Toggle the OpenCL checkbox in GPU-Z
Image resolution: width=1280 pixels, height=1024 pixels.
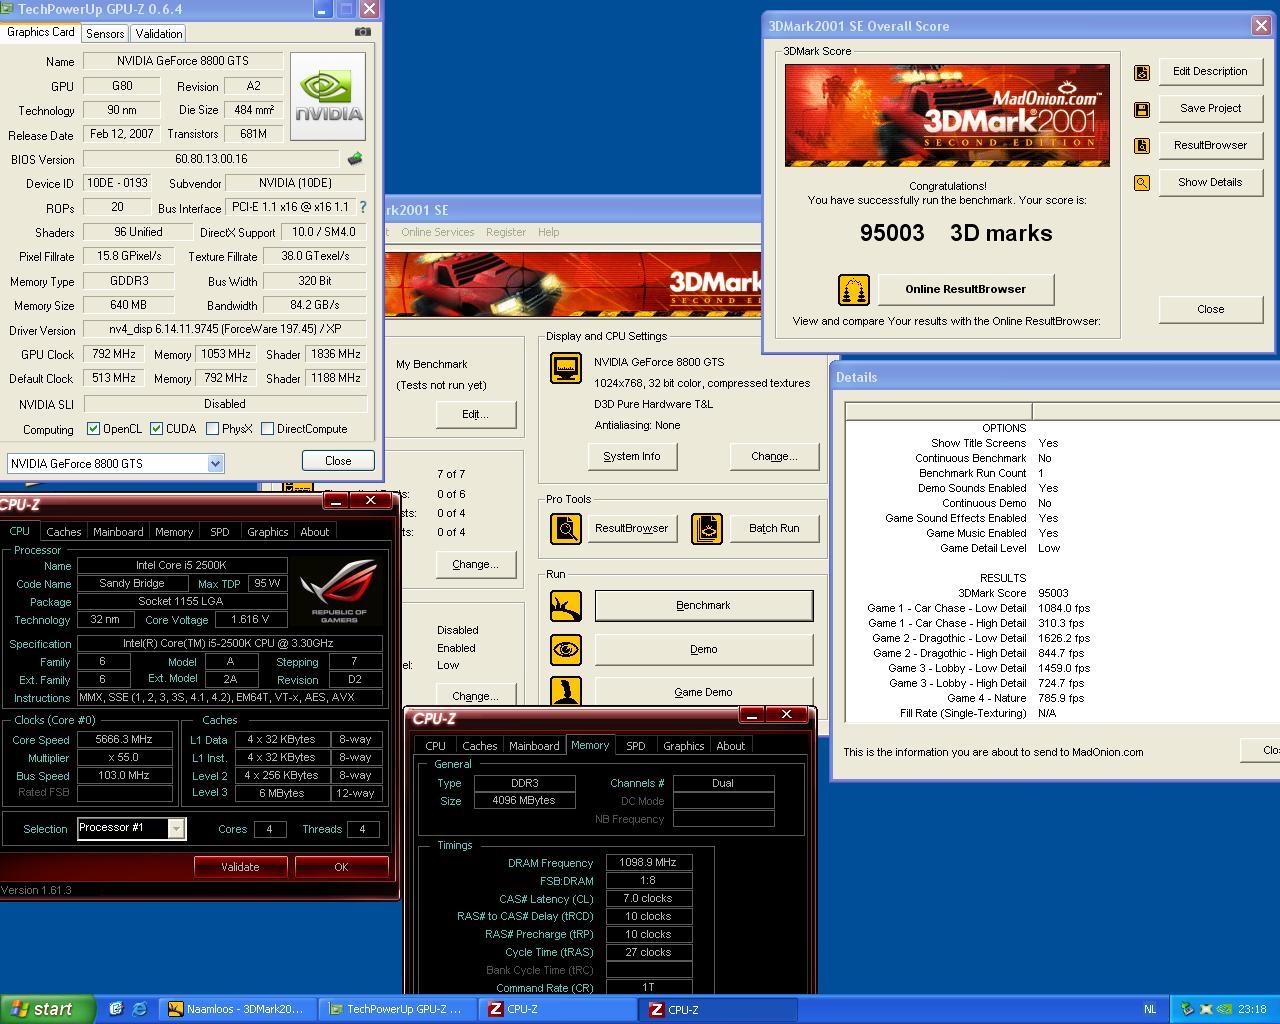(x=93, y=429)
